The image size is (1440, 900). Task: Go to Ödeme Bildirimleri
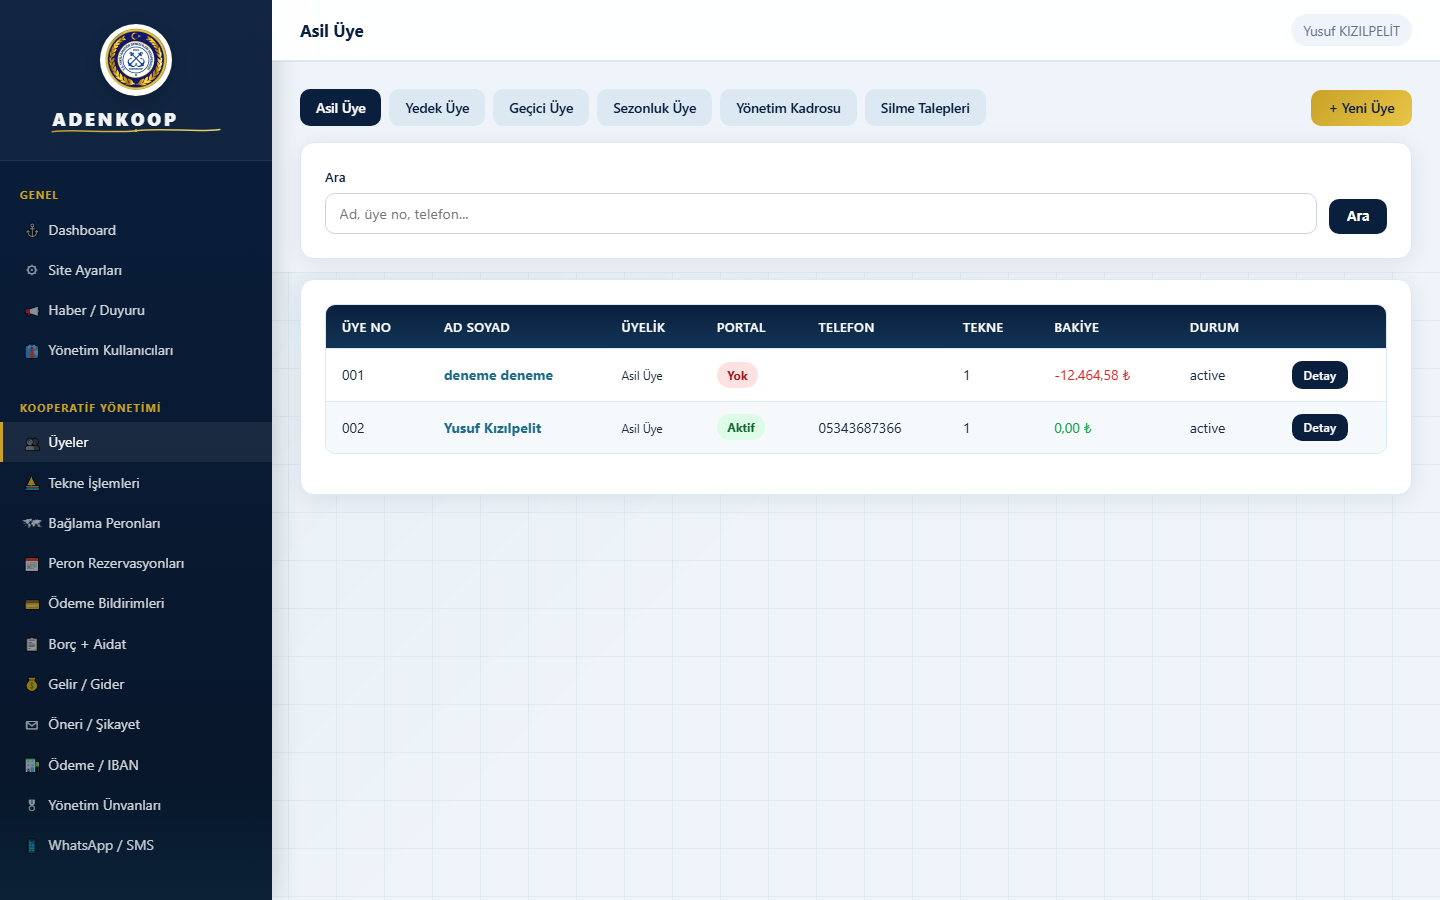[136, 603]
